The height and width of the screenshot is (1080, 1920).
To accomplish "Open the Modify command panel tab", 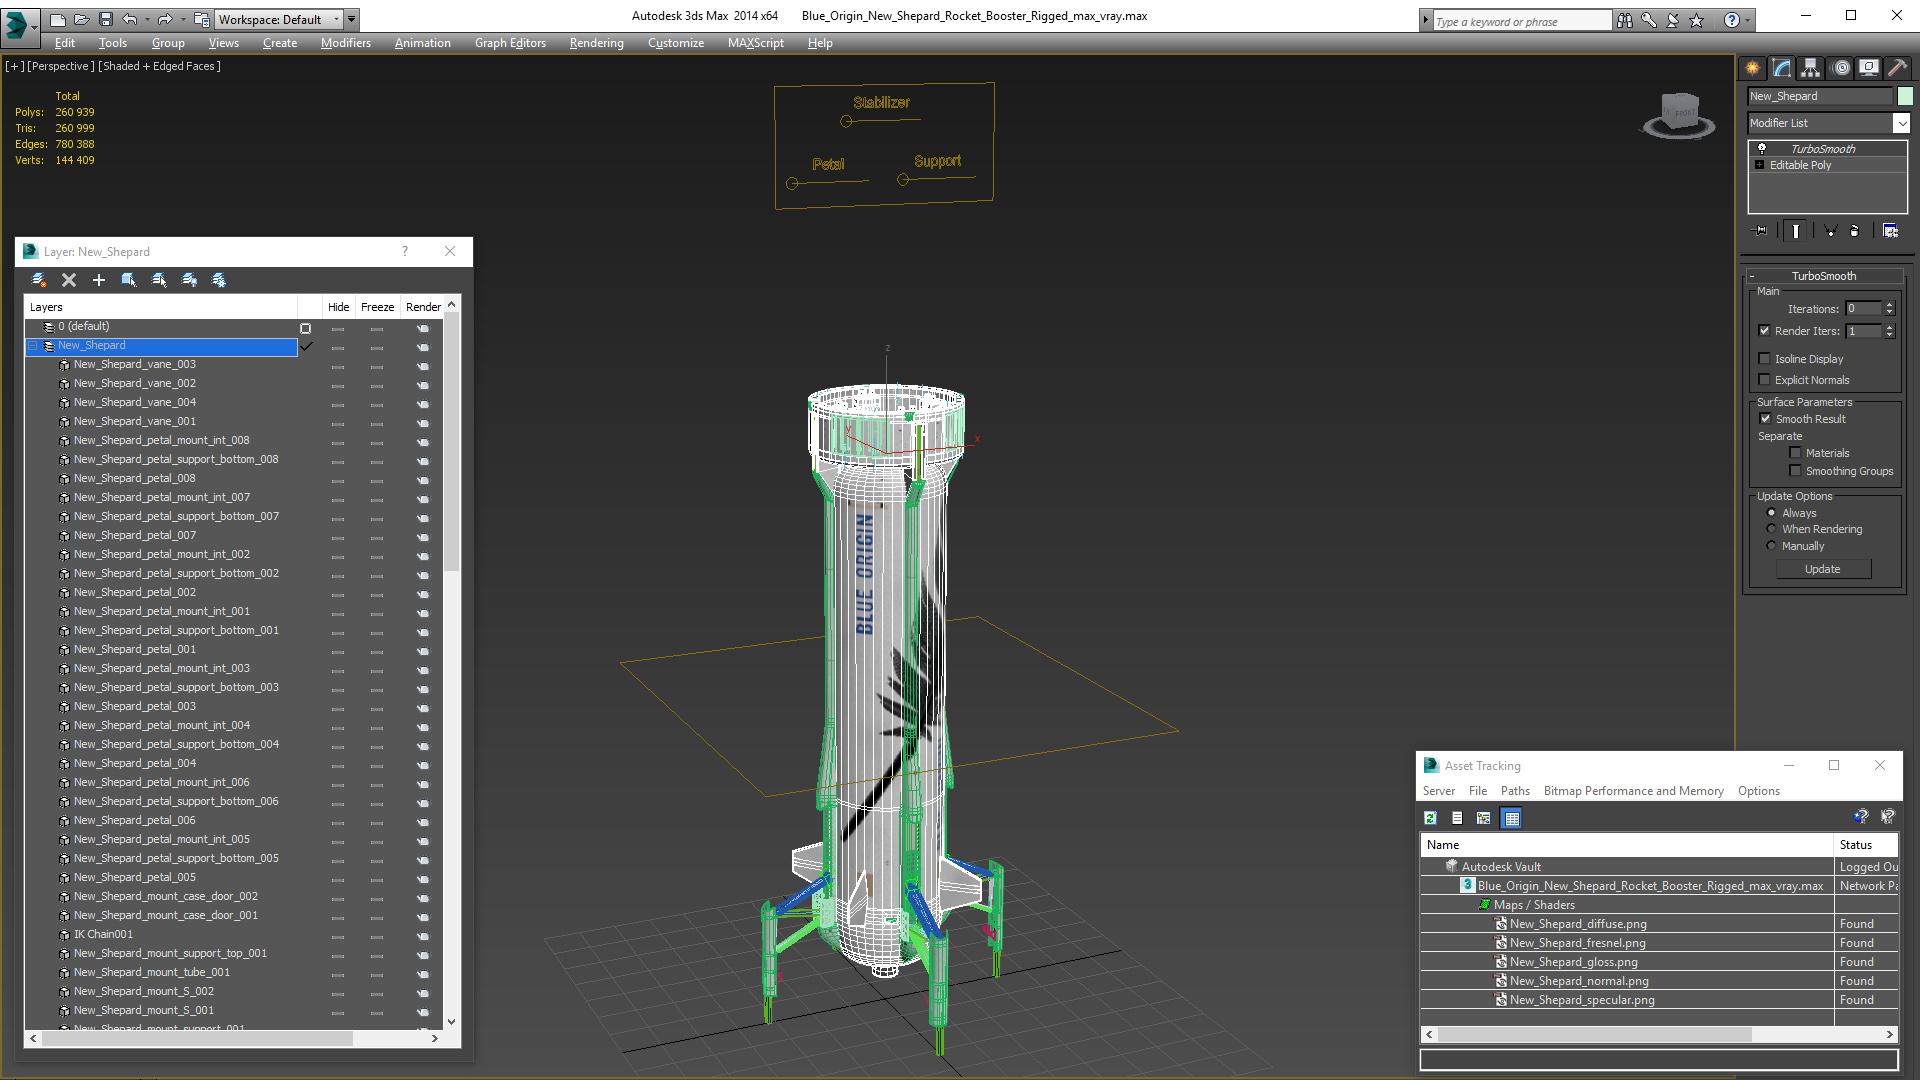I will (x=1782, y=68).
